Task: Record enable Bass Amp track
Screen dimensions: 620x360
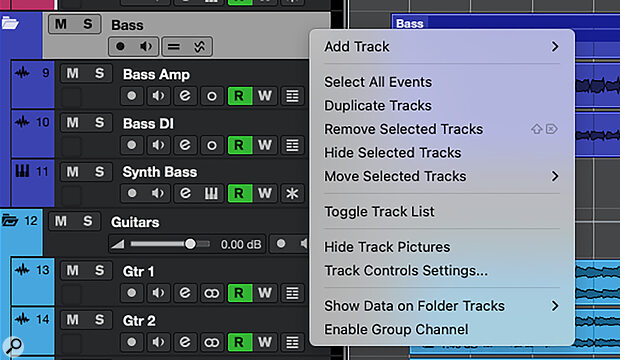Action: click(x=132, y=96)
